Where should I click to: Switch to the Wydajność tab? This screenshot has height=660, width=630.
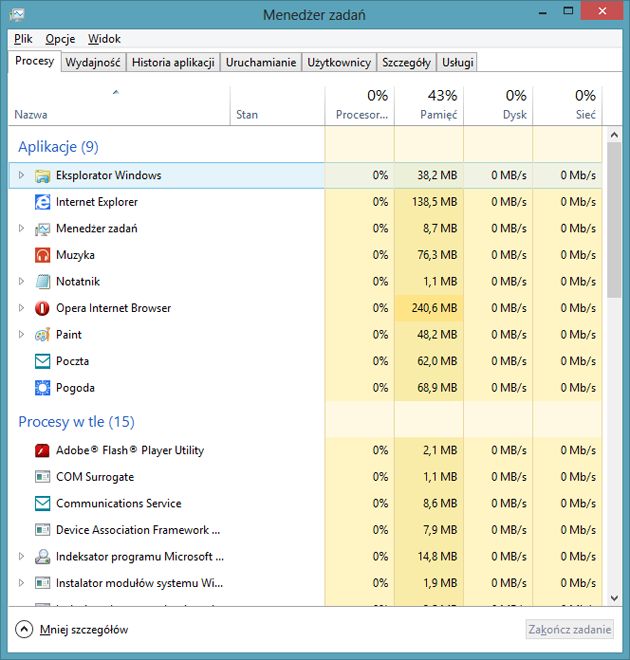93,63
